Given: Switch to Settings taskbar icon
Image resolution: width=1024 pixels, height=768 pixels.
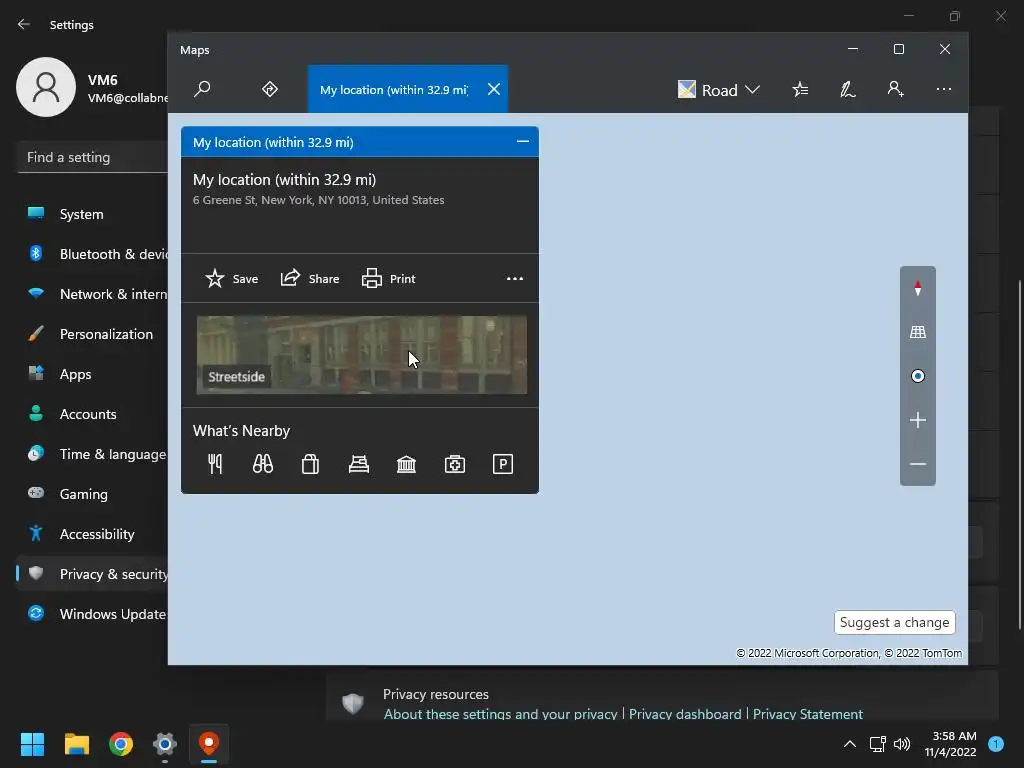Looking at the screenshot, I should click(x=165, y=743).
